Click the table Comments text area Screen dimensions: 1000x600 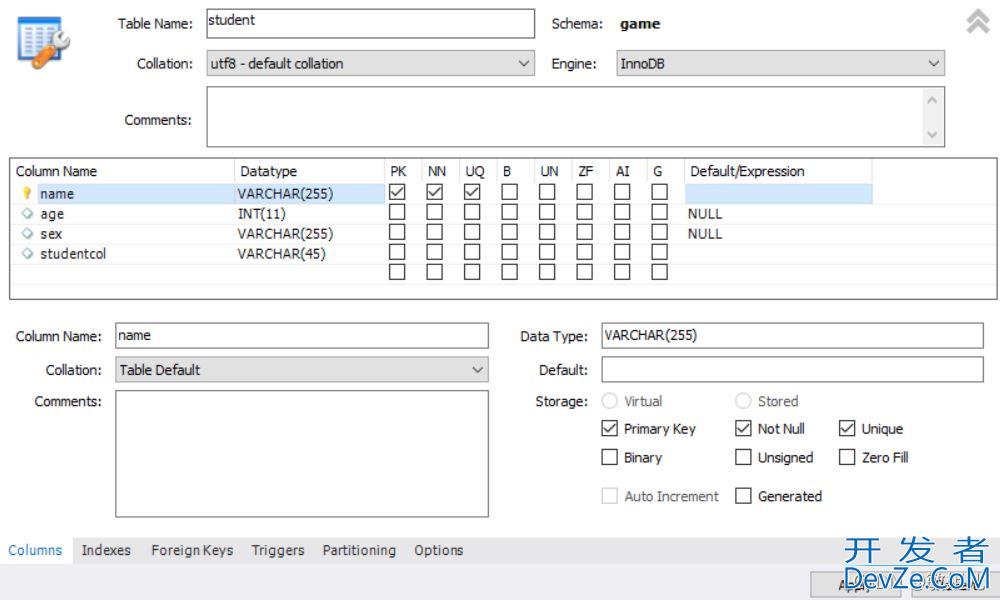click(x=564, y=117)
